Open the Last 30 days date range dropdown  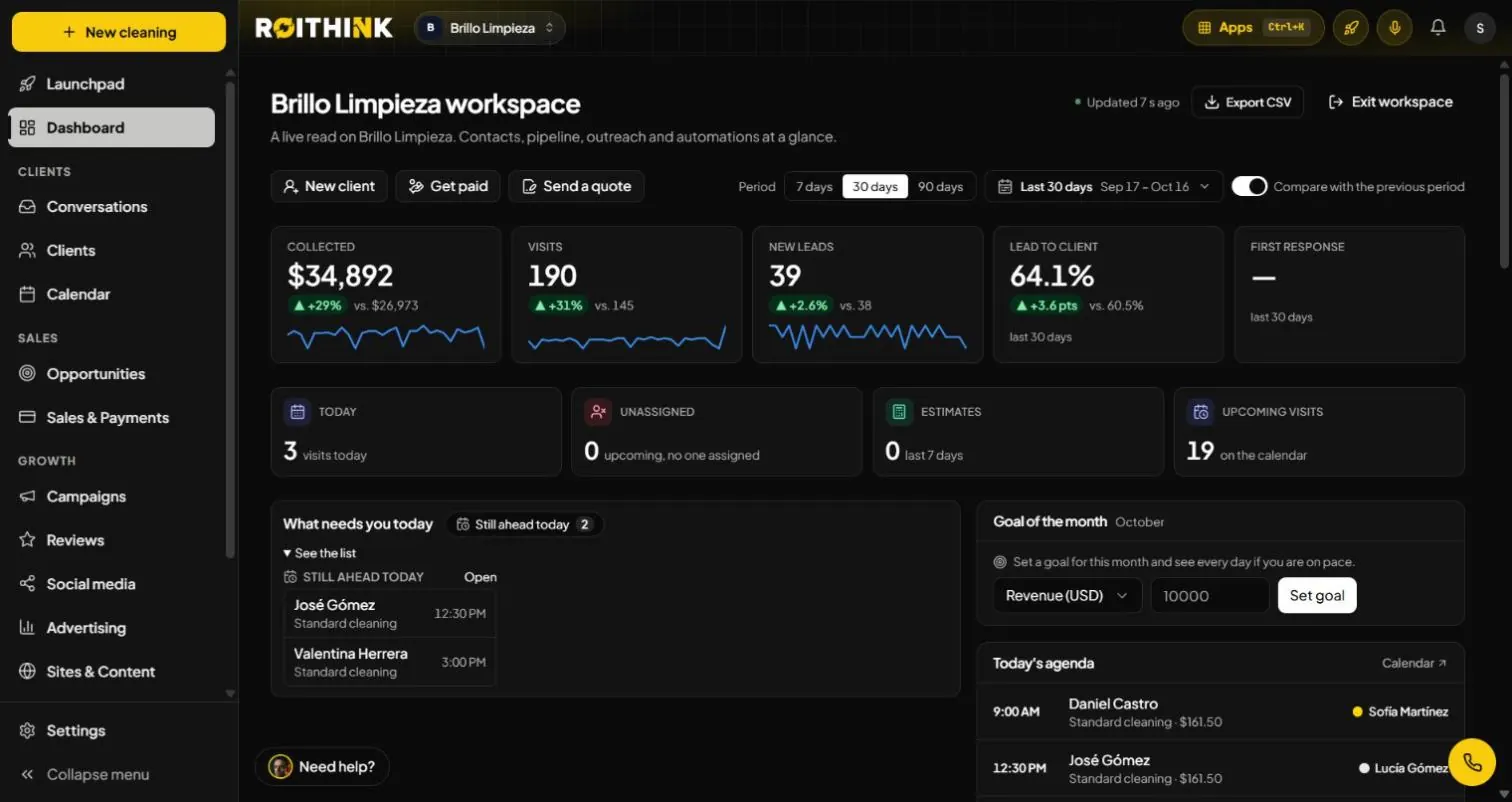pyautogui.click(x=1104, y=187)
